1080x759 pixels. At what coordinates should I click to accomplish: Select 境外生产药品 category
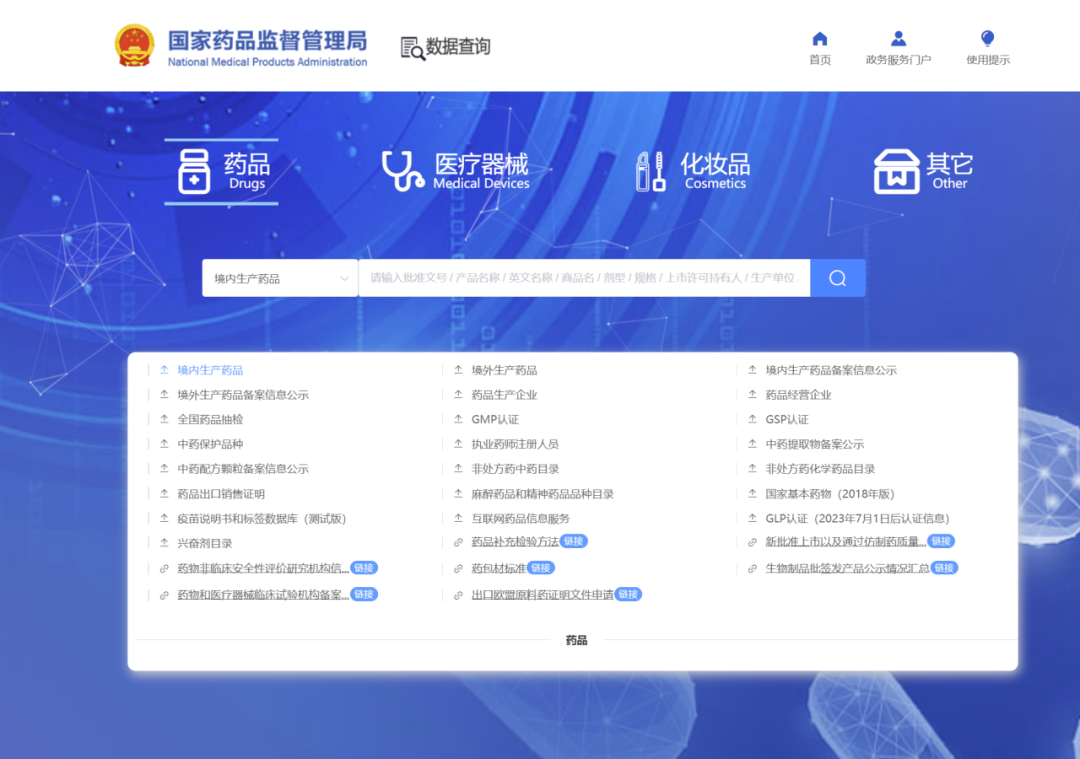pos(504,371)
